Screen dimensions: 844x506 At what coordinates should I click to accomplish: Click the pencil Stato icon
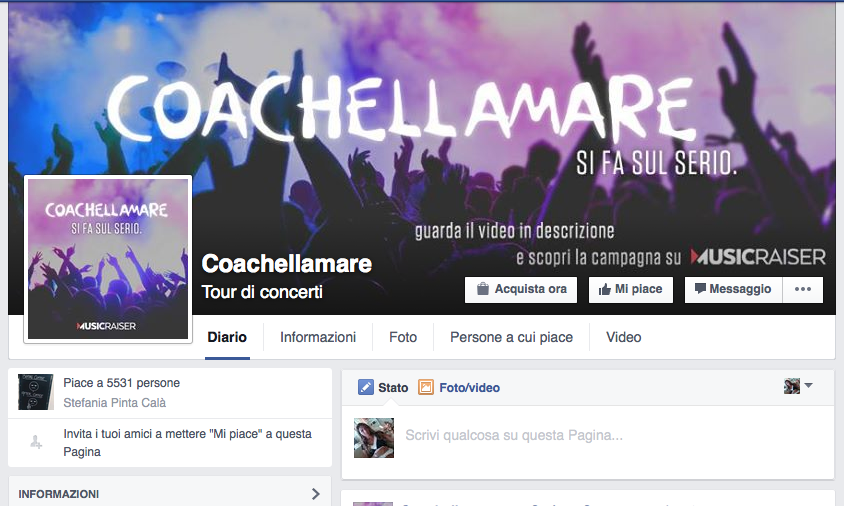(365, 387)
